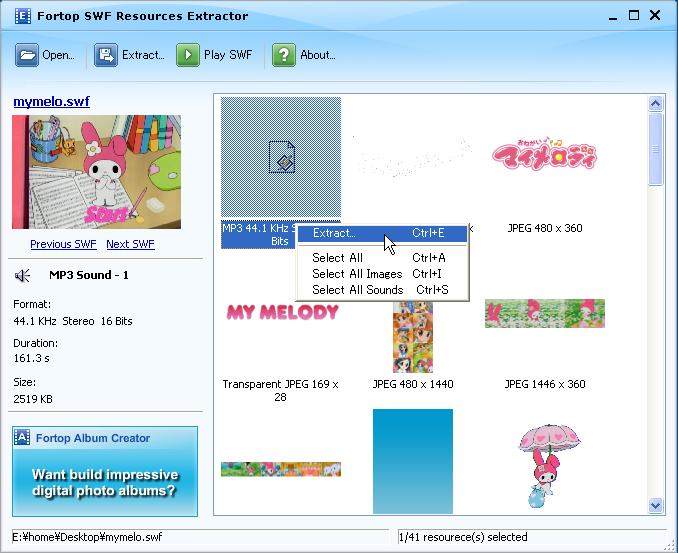
Task: Select the My Melody umbrella thumbnail
Action: click(x=549, y=466)
